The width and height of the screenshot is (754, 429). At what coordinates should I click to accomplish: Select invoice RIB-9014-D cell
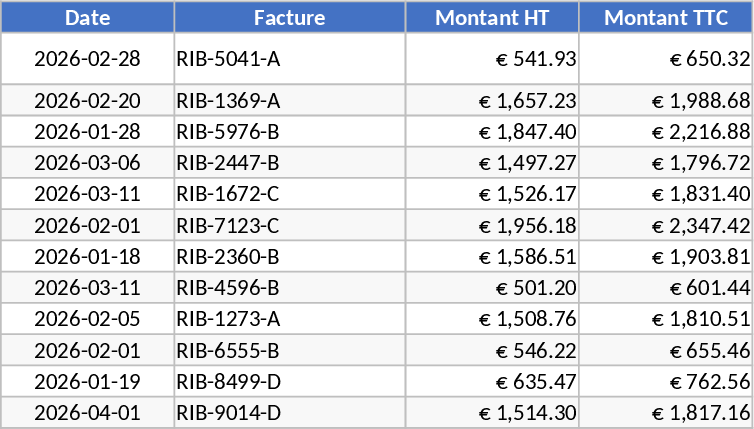[290, 412]
